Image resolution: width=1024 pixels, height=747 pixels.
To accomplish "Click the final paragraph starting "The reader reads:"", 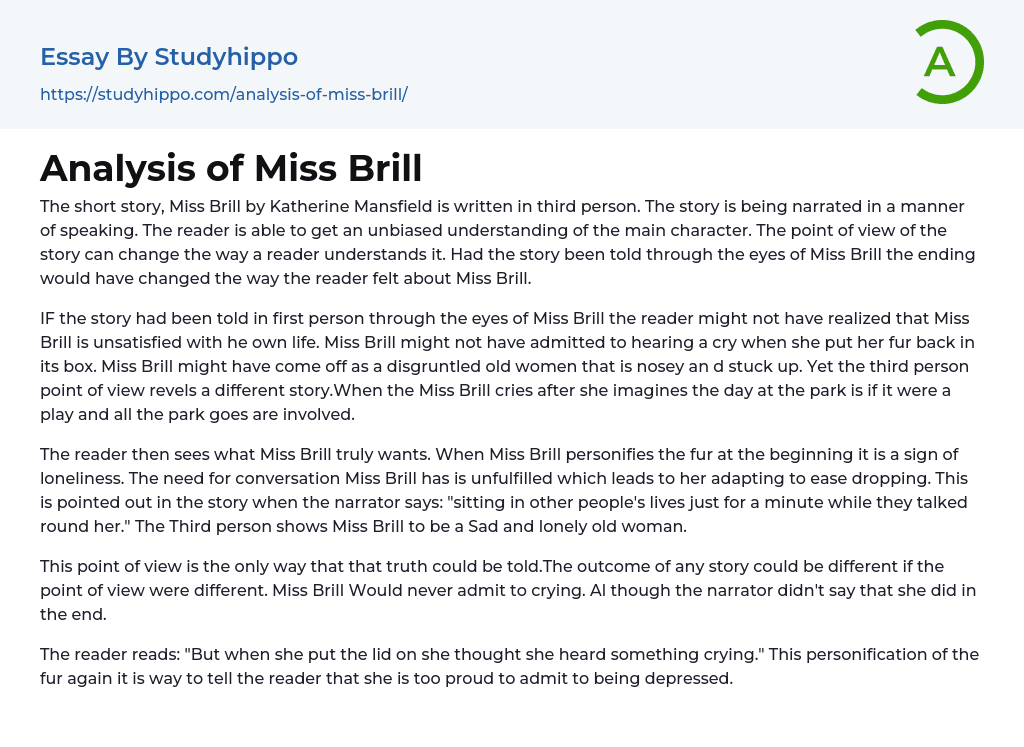I will (510, 666).
